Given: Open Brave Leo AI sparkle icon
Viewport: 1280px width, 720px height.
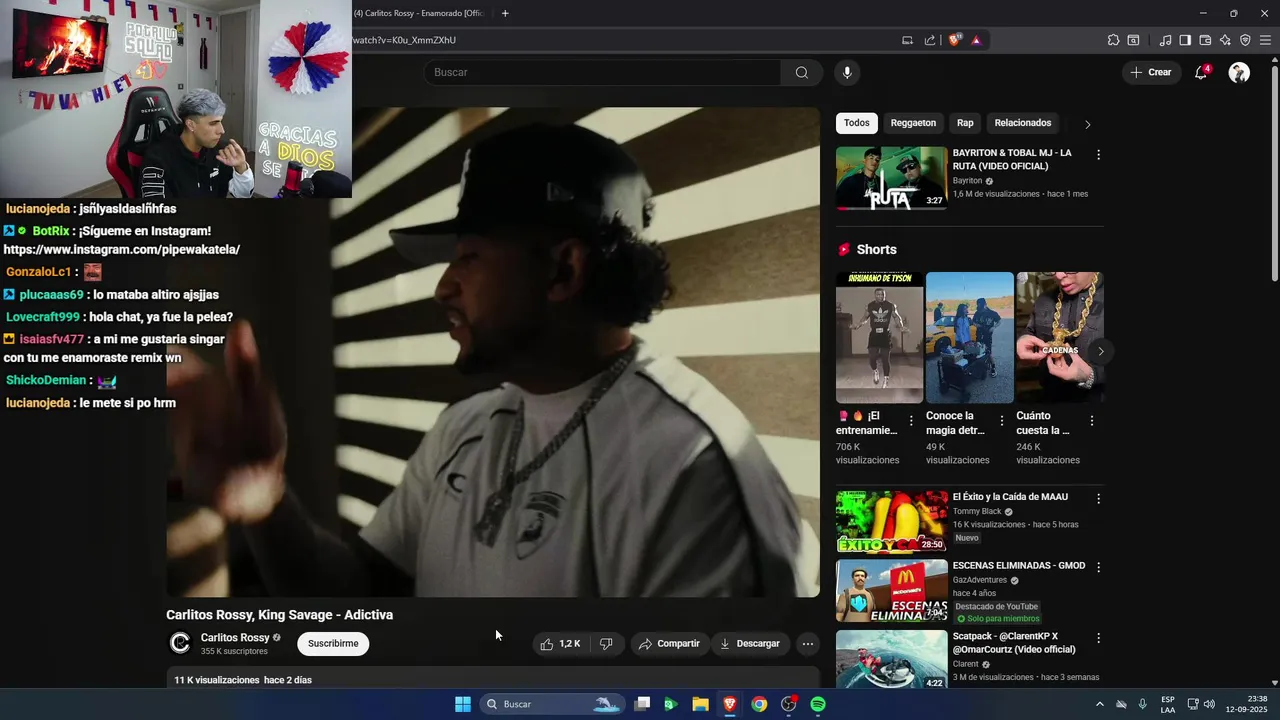Looking at the screenshot, I should coord(1225,40).
